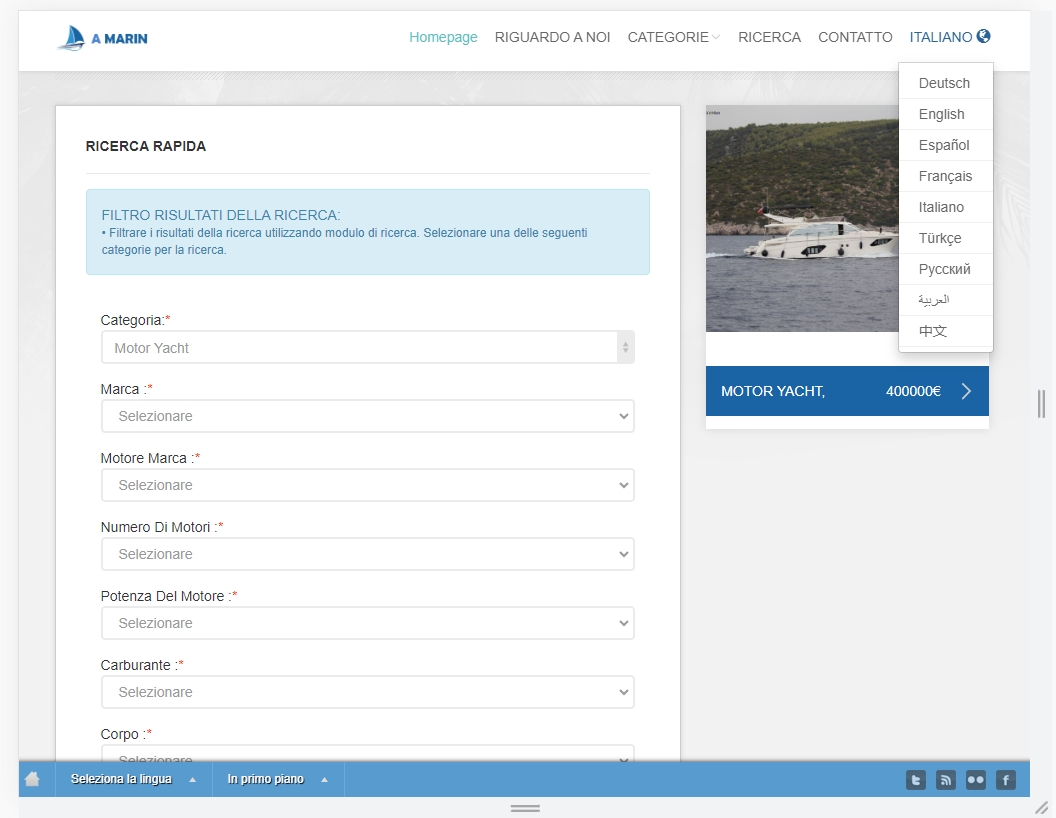Open the Carburante dropdown
Image resolution: width=1056 pixels, height=818 pixels.
(x=368, y=692)
